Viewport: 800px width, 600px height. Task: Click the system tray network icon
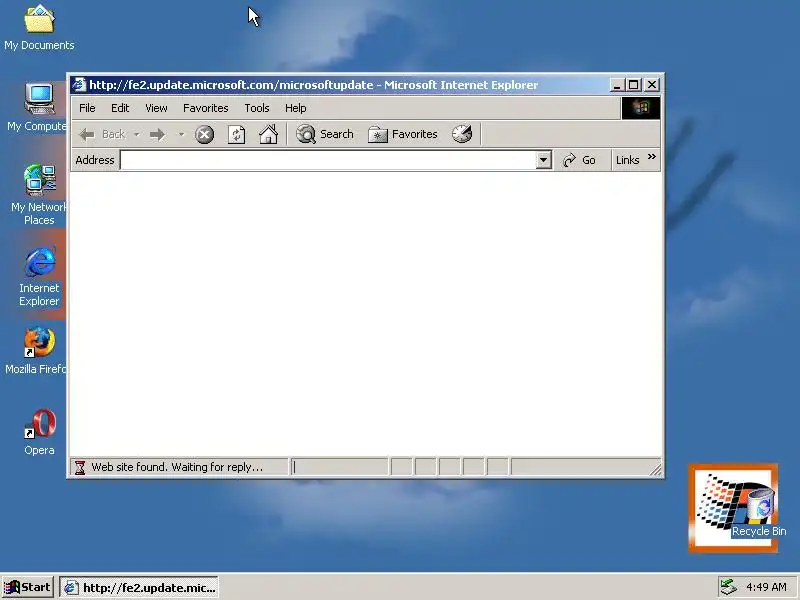coord(728,587)
